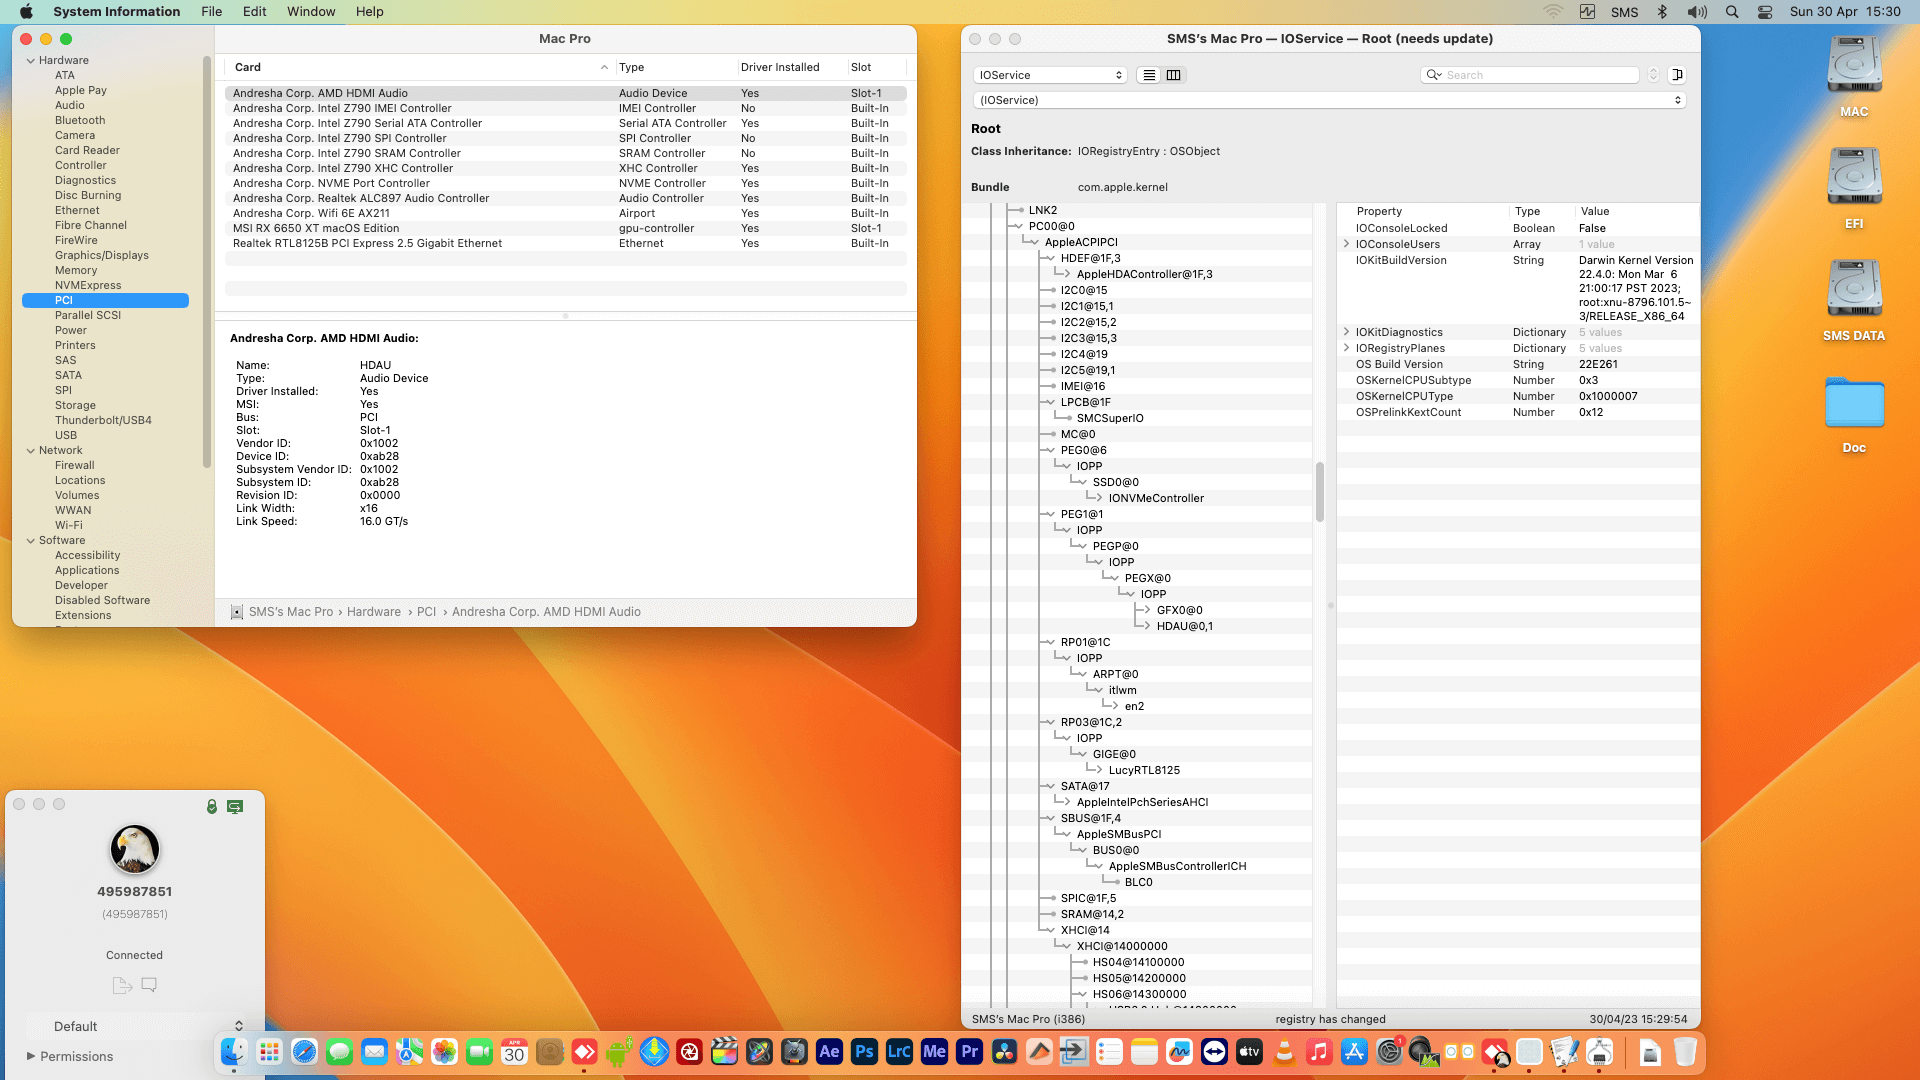Viewport: 1920px width, 1080px height.
Task: Collapse the Network section in the sidebar
Action: pyautogui.click(x=30, y=451)
